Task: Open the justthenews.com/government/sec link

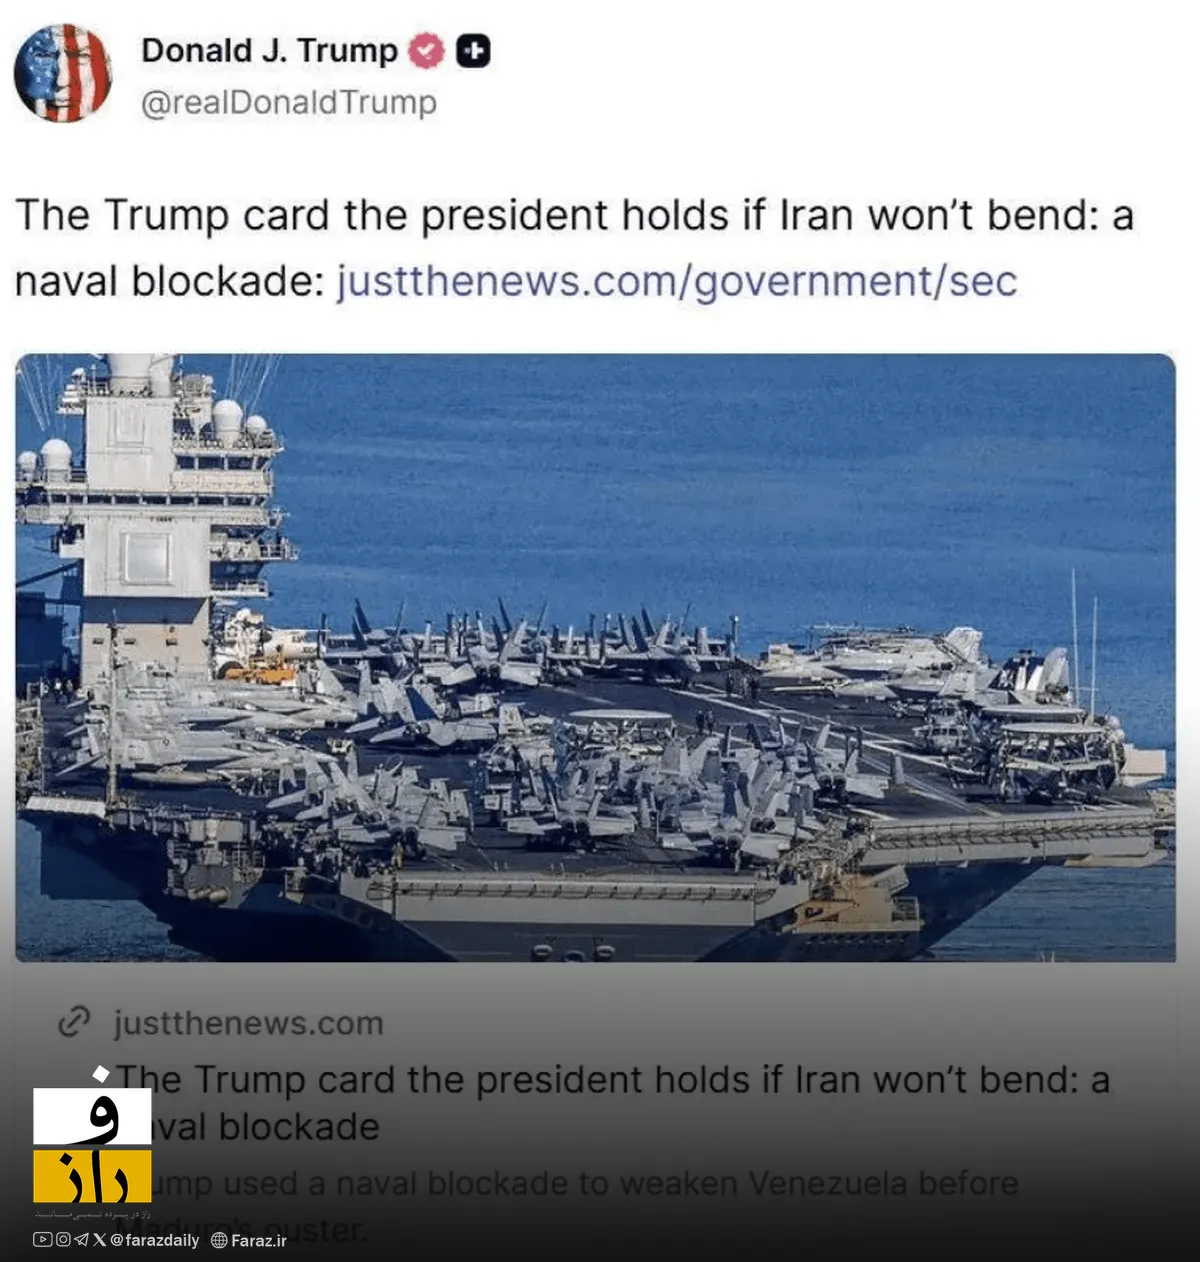Action: [x=676, y=281]
